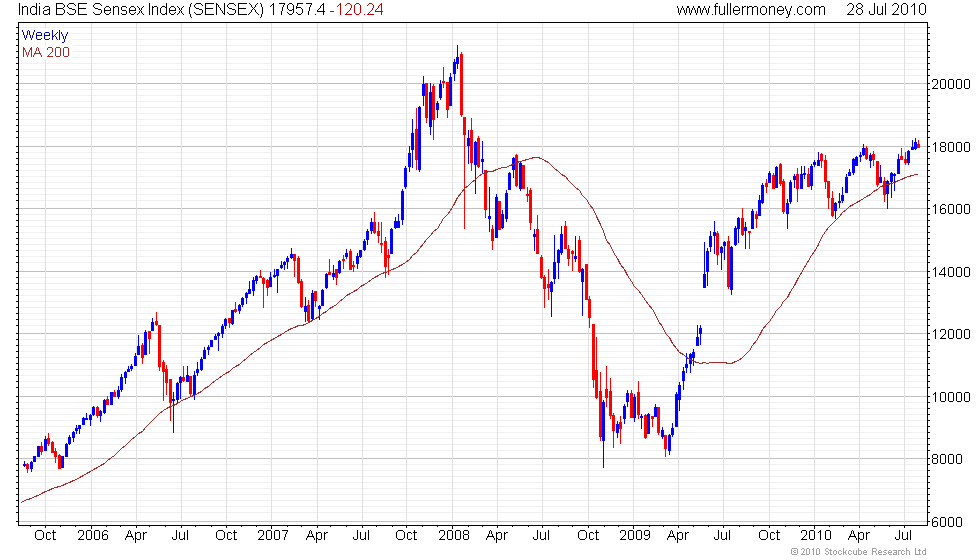This screenshot has width=980, height=560.
Task: Click the last 'Jul' x-axis label
Action: click(x=903, y=536)
